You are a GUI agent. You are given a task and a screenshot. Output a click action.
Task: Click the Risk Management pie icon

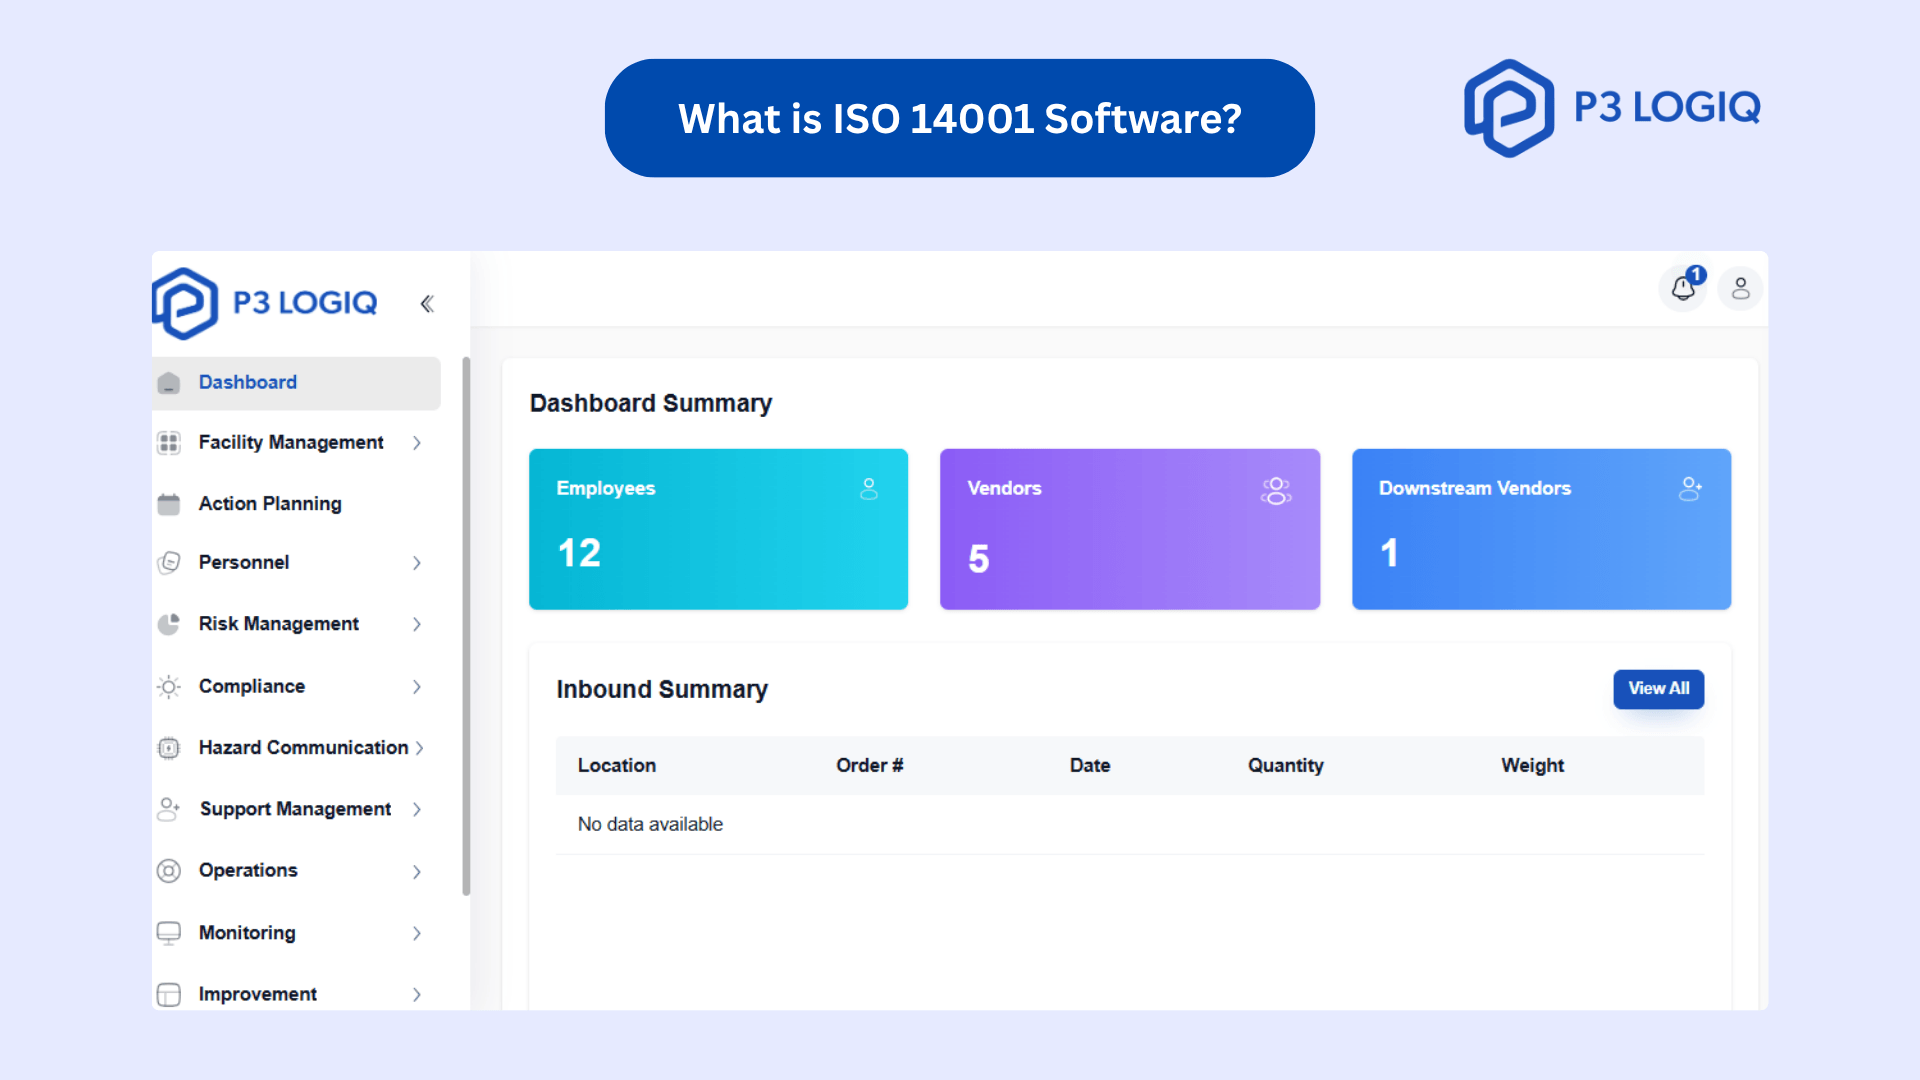169,624
